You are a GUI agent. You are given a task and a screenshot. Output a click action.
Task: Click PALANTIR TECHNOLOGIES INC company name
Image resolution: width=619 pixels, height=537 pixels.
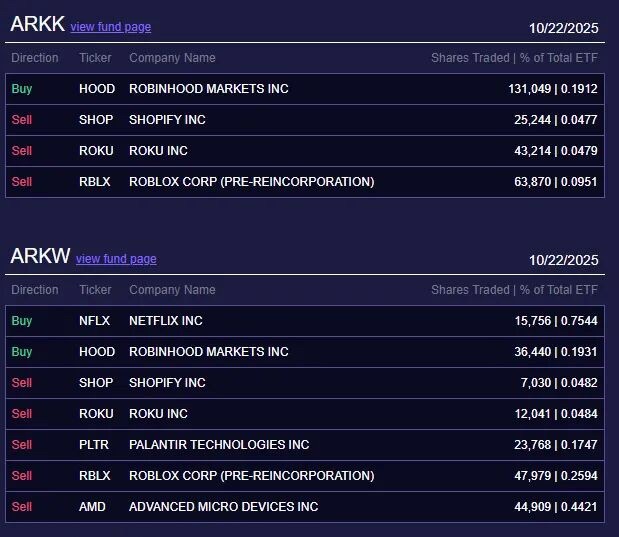(219, 445)
